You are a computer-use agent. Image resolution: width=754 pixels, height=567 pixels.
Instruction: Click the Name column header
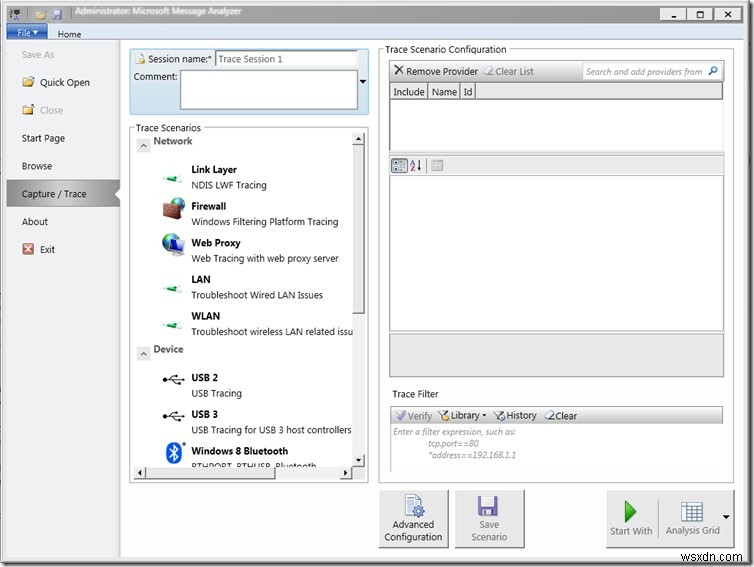pos(444,91)
